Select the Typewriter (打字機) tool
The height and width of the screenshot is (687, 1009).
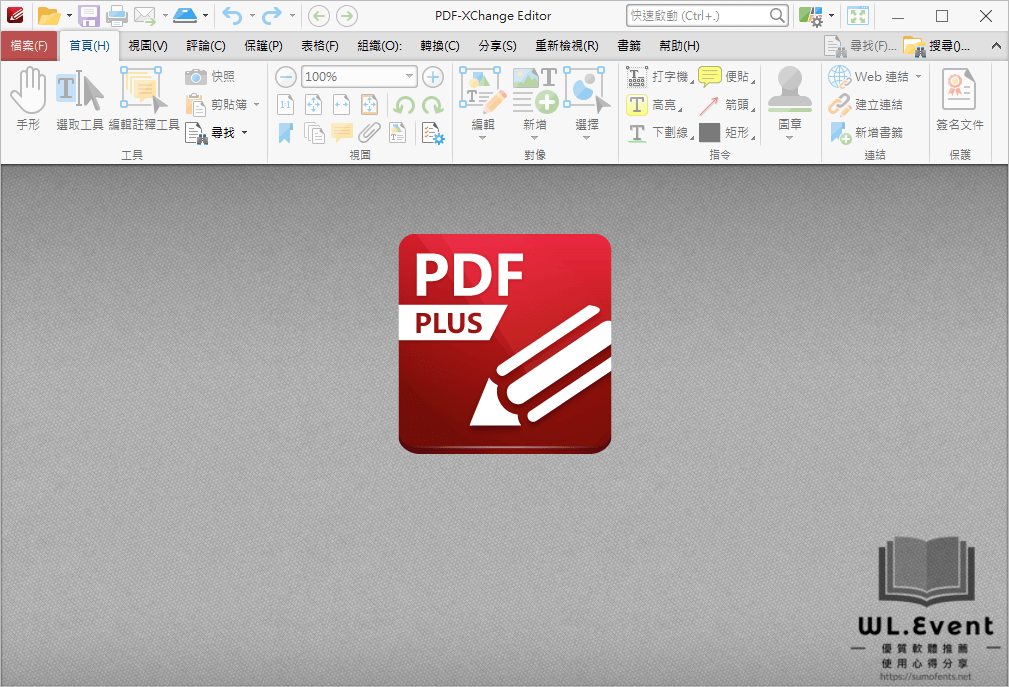point(658,77)
